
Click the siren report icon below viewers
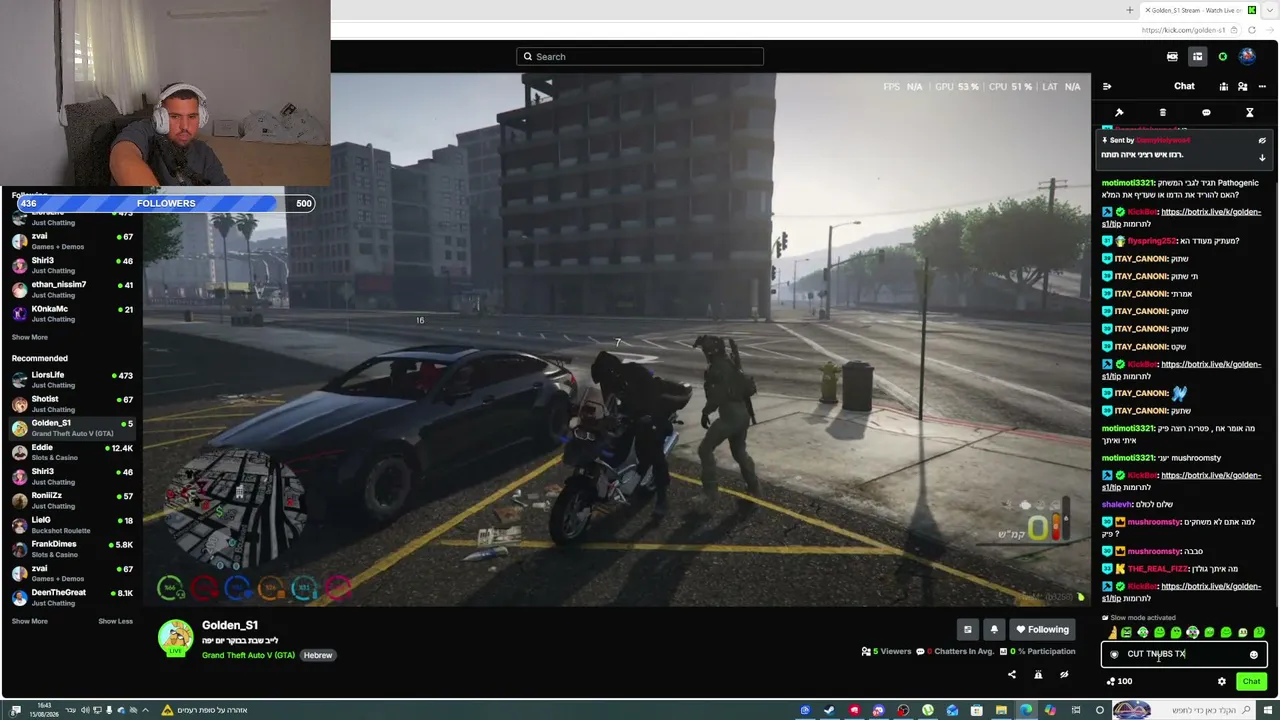pos(1038,675)
